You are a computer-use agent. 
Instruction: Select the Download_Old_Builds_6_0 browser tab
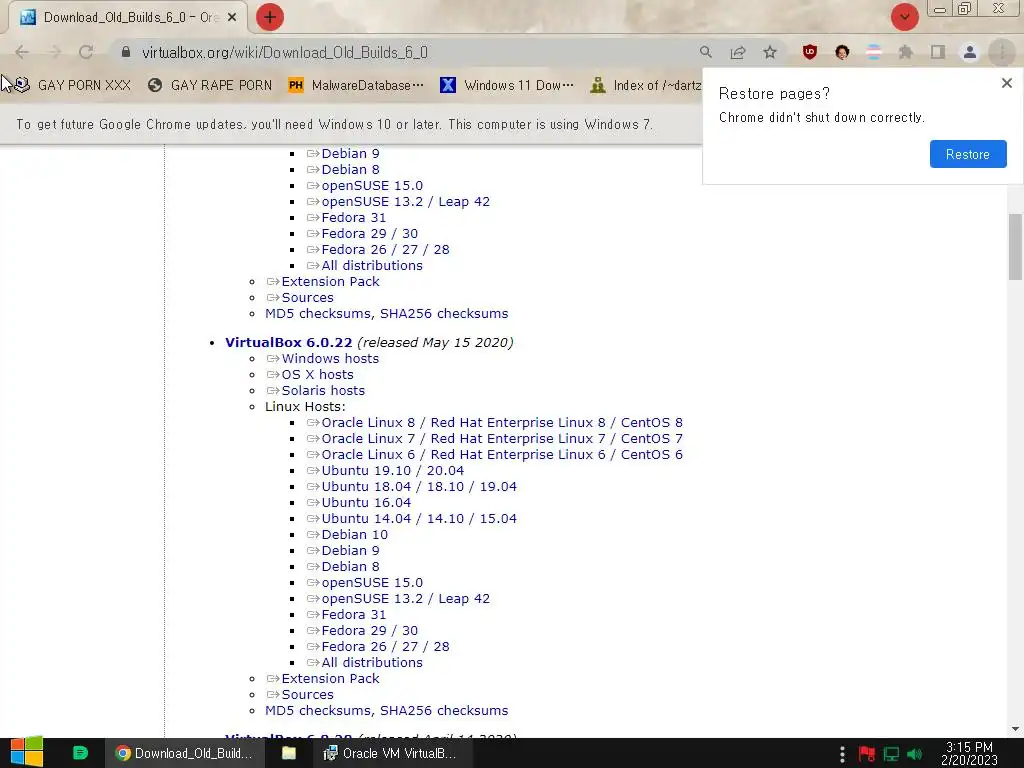(x=127, y=18)
